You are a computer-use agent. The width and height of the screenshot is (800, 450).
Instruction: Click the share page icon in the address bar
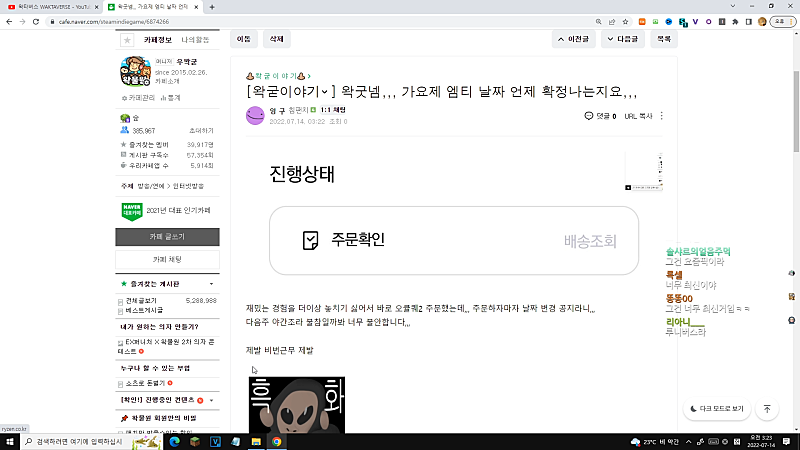(x=612, y=22)
